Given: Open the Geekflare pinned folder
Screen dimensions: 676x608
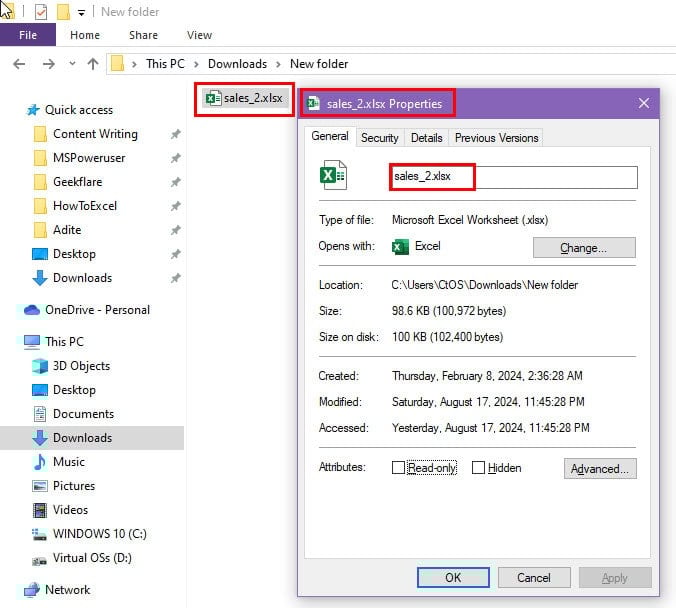Looking at the screenshot, I should point(78,182).
